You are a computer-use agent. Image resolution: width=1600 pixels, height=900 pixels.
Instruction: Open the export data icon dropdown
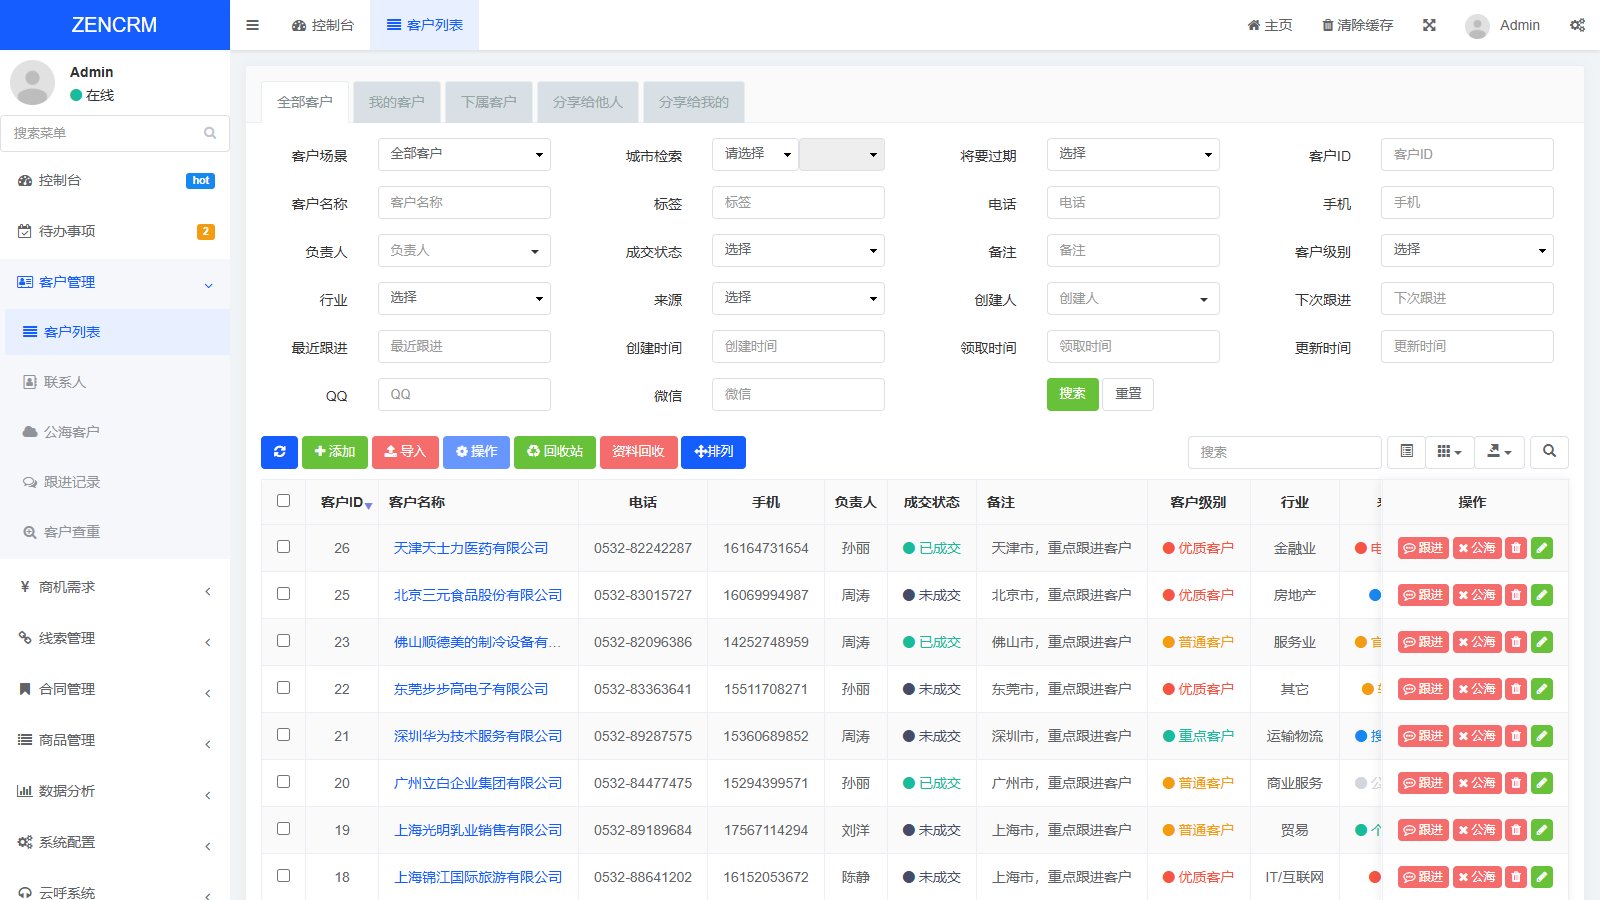pos(1499,452)
